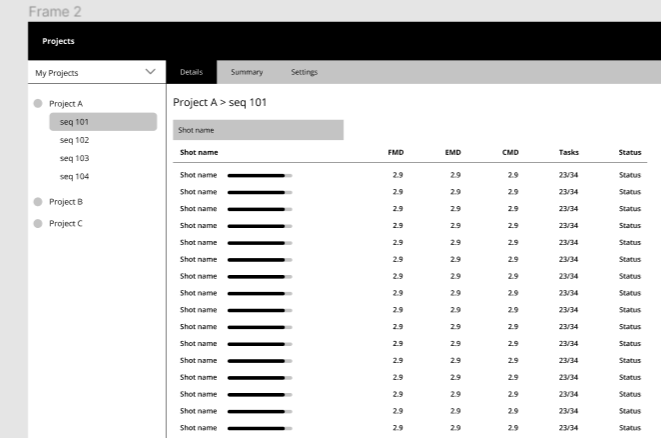This screenshot has width=661, height=438.
Task: Sort by the Tasks column header
Action: pos(568,152)
